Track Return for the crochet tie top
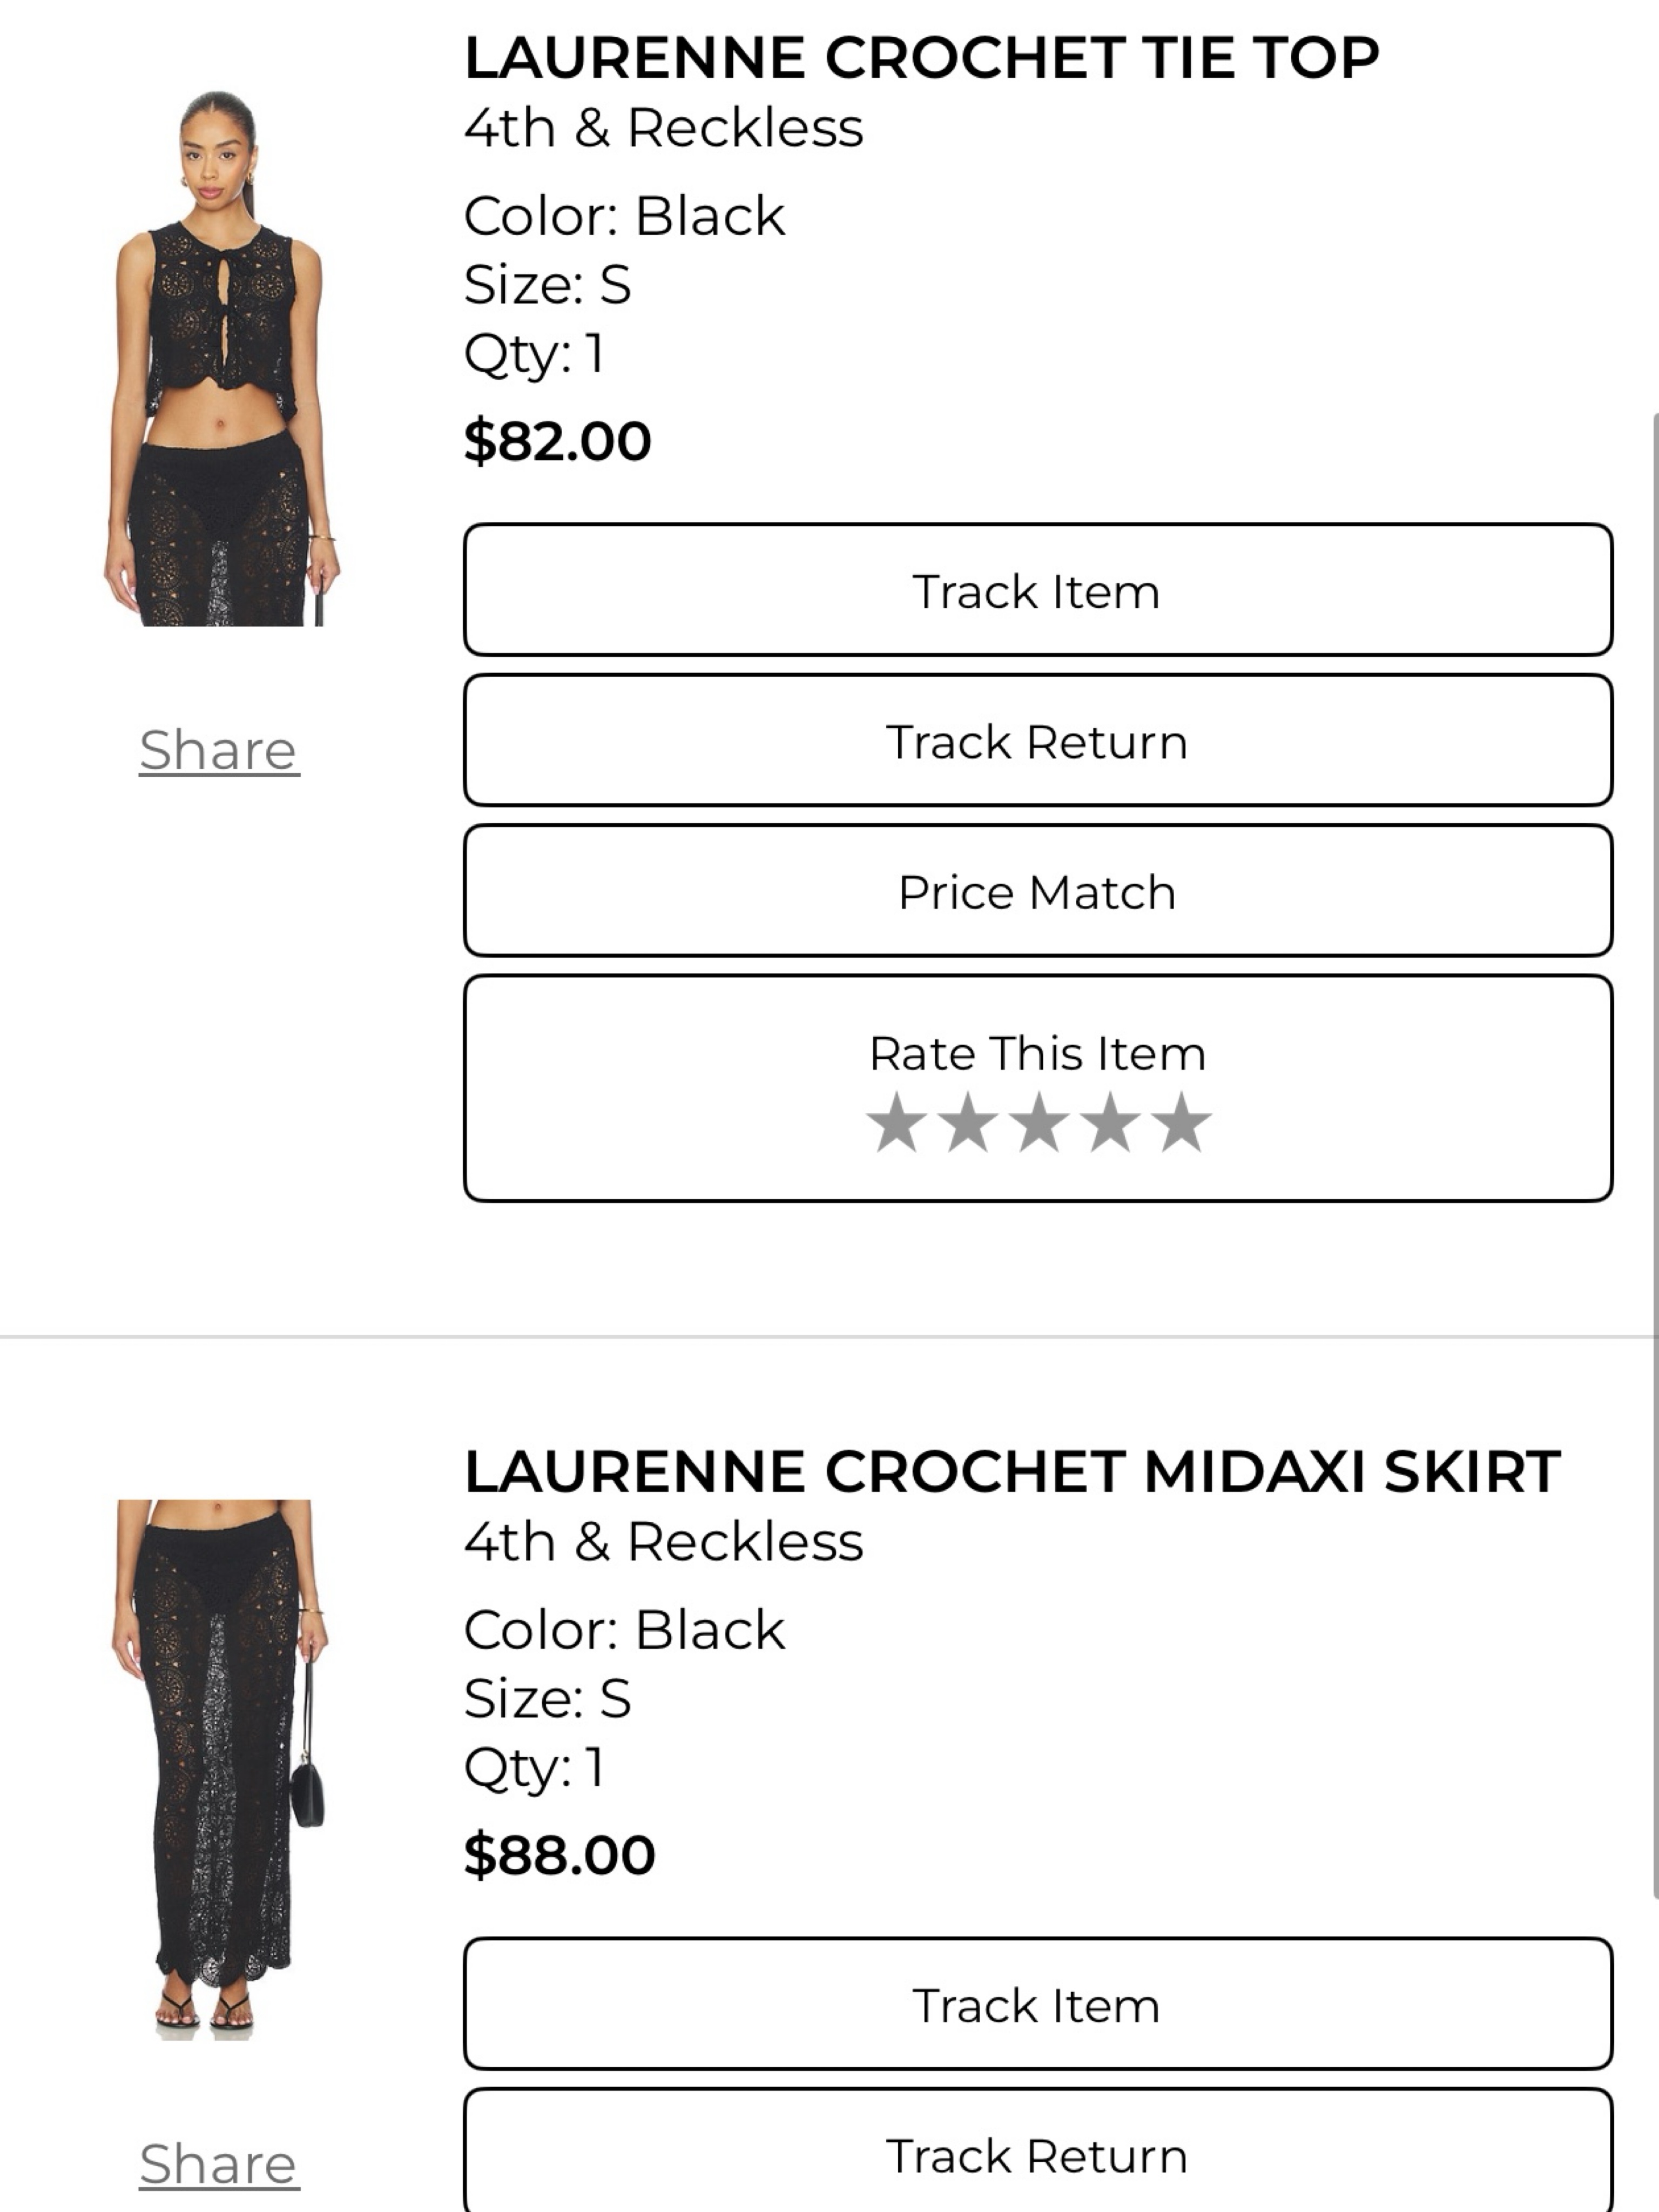The height and width of the screenshot is (2212, 1659). (1038, 740)
